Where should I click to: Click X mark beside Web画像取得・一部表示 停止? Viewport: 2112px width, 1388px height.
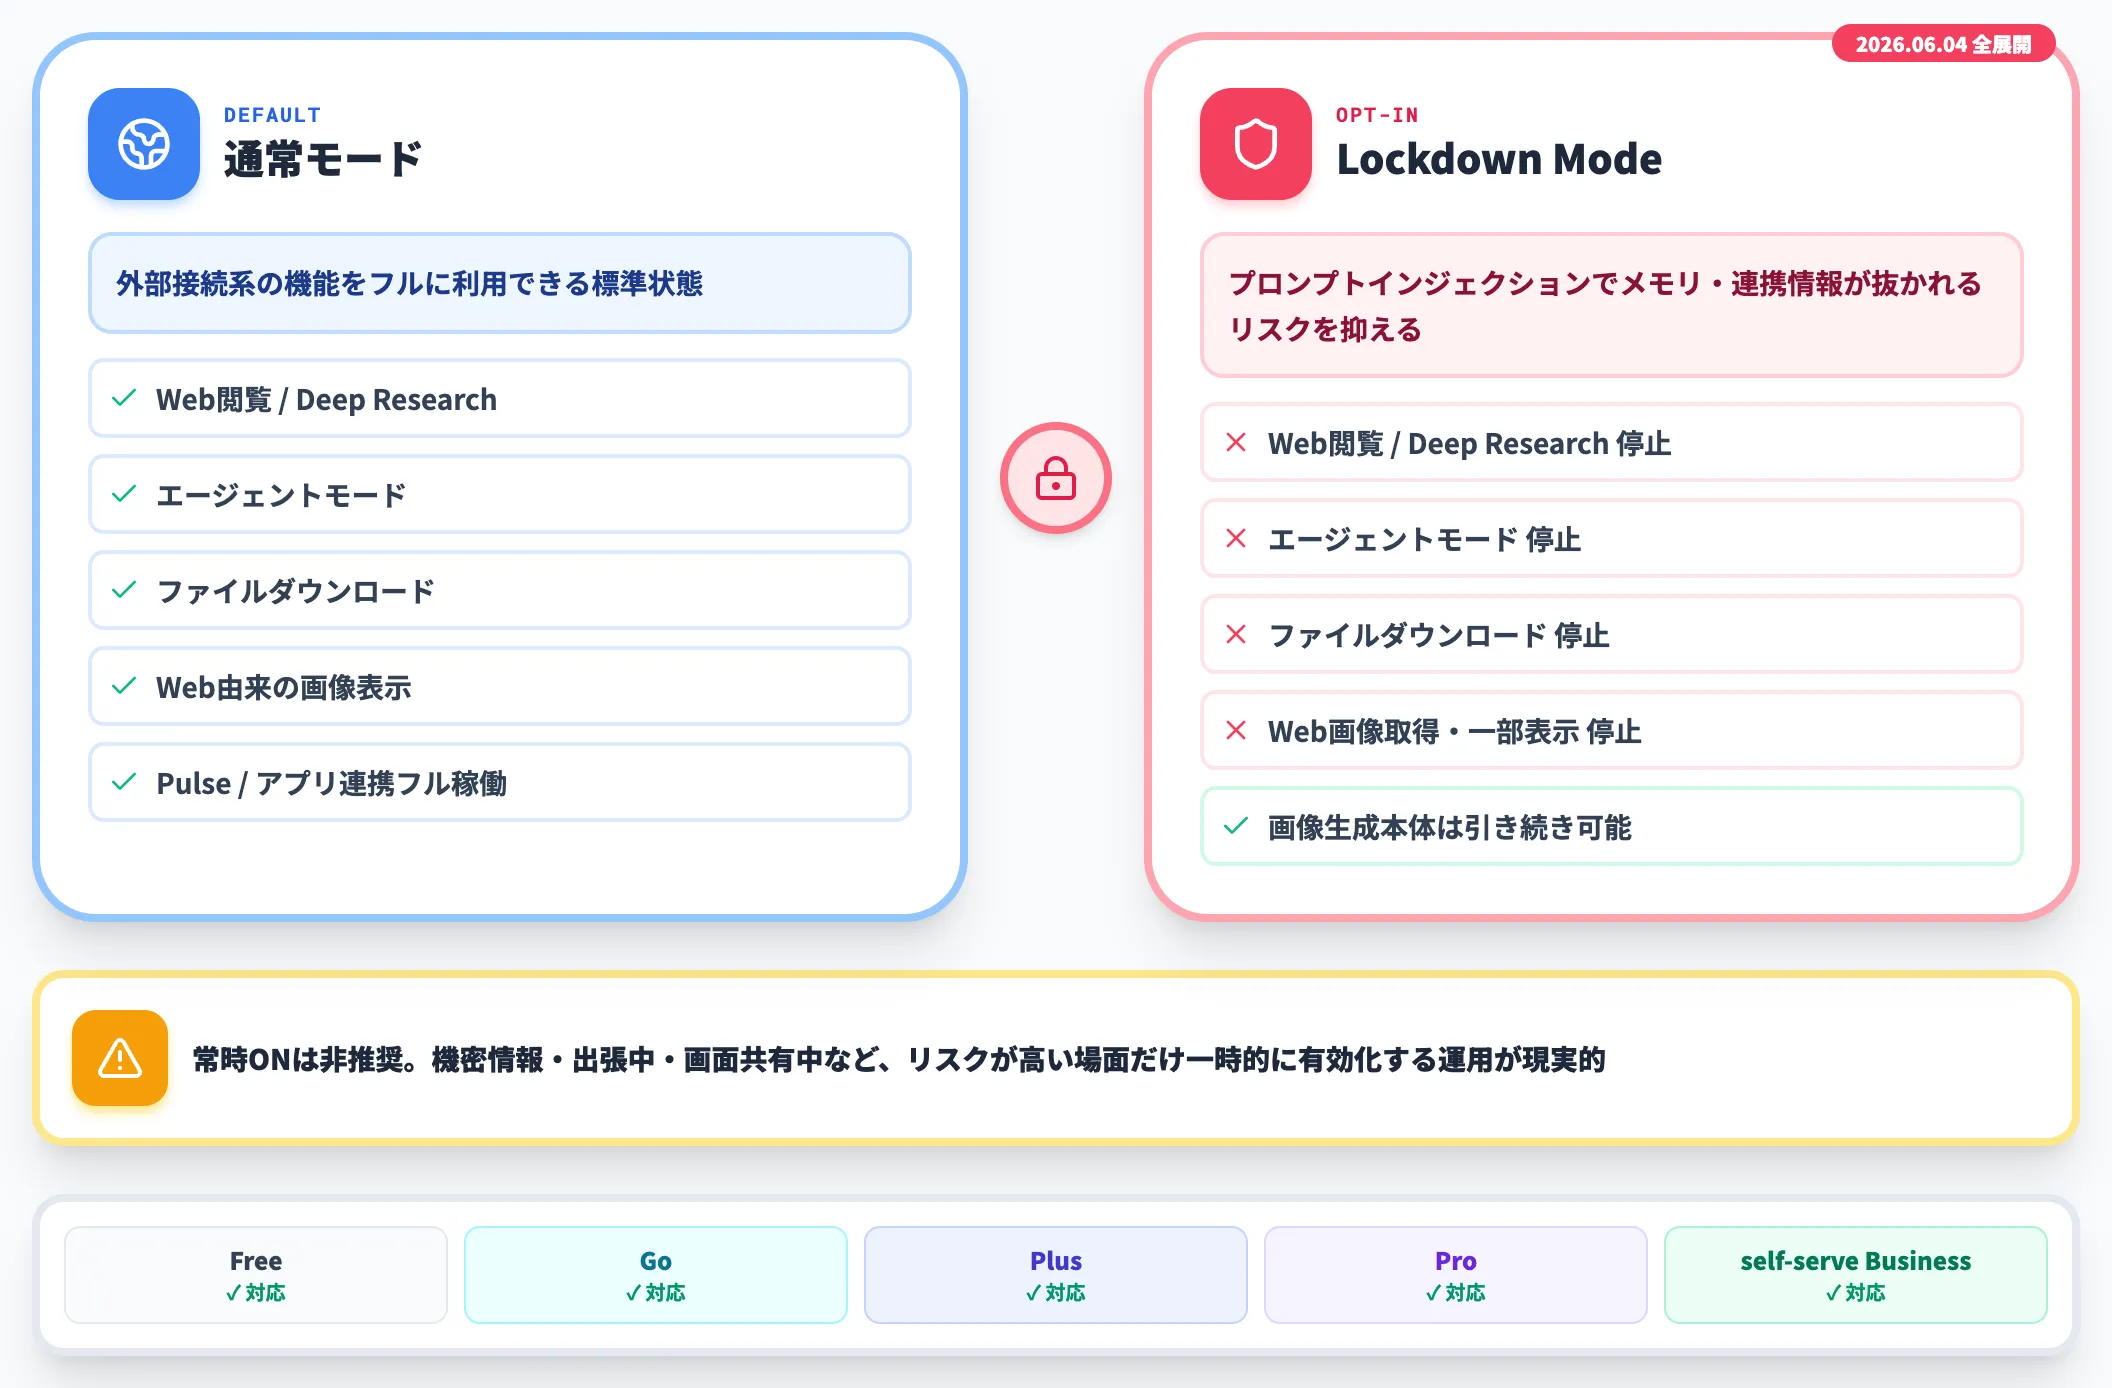1236,730
